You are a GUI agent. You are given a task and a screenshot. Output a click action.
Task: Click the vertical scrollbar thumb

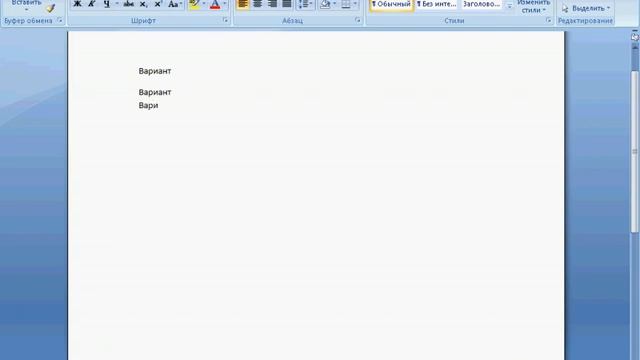(x=635, y=151)
